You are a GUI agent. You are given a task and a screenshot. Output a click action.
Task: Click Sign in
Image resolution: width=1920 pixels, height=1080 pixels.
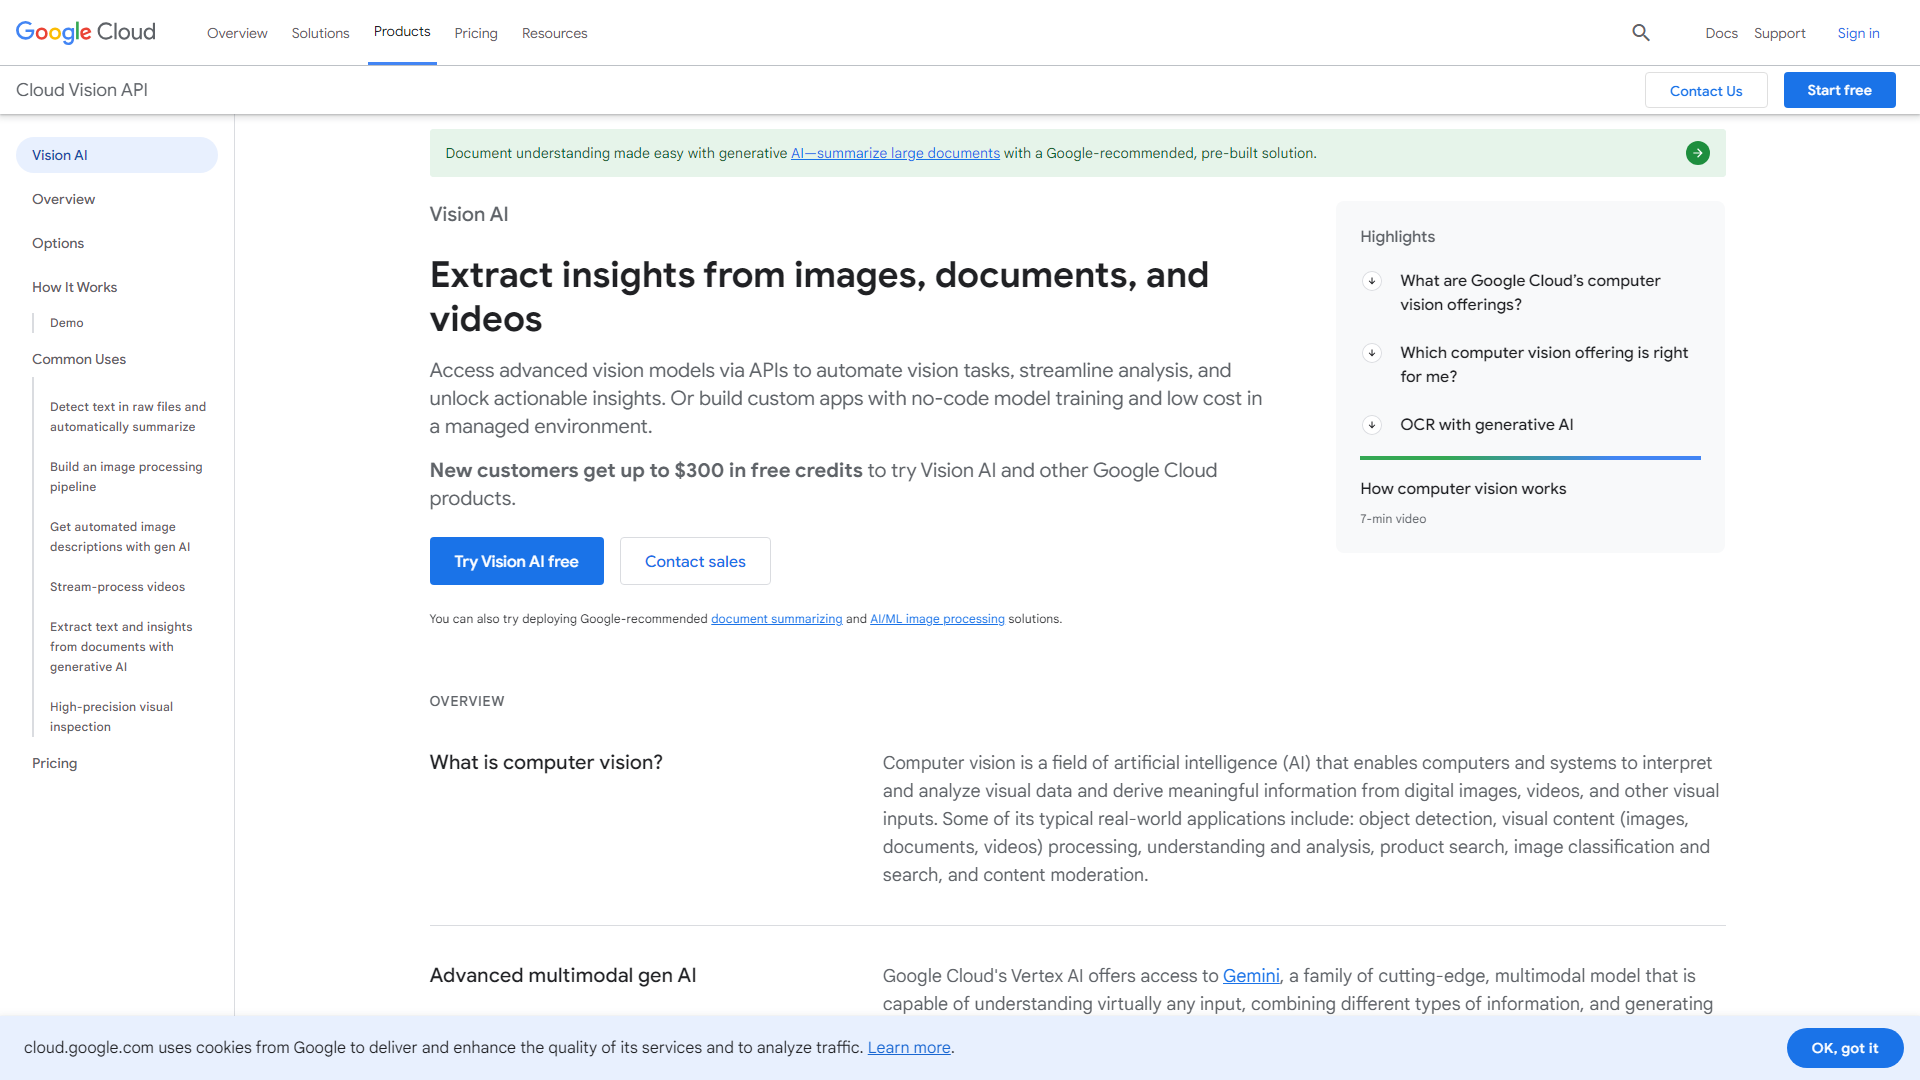tap(1858, 33)
